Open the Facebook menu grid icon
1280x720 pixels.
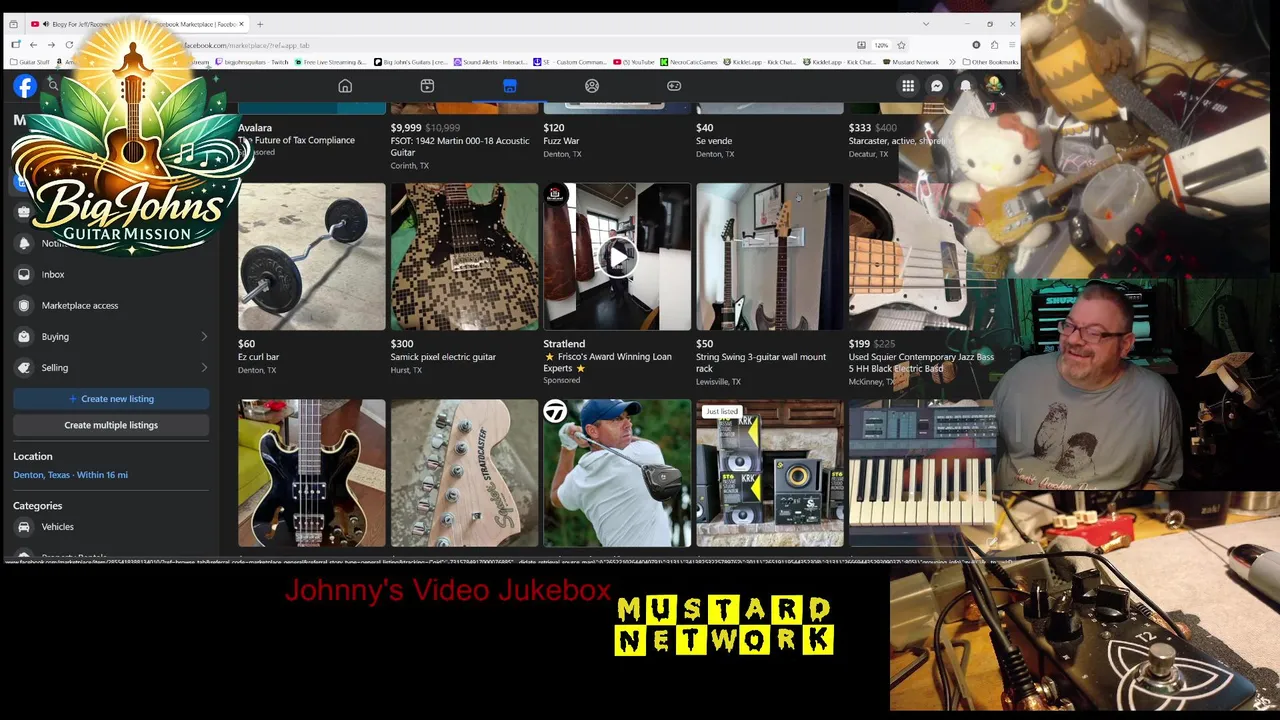pyautogui.click(x=908, y=86)
